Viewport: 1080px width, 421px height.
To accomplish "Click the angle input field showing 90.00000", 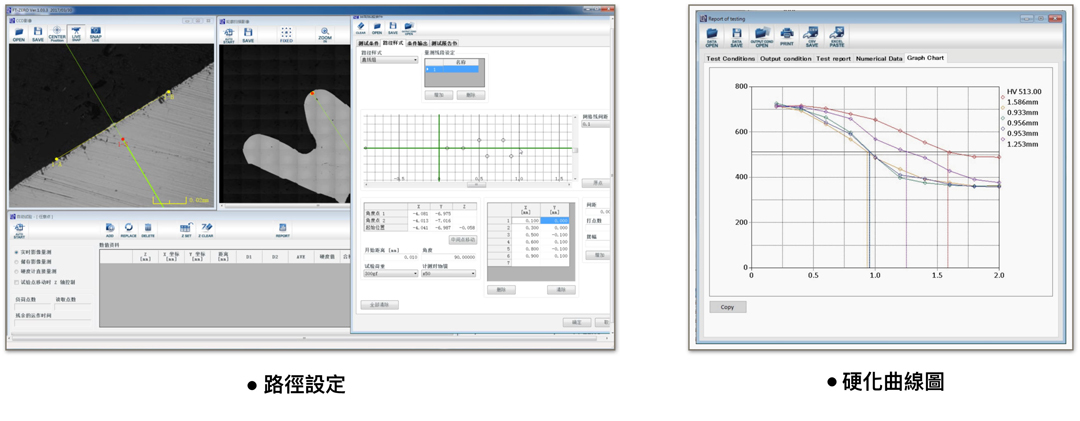I will coord(448,258).
